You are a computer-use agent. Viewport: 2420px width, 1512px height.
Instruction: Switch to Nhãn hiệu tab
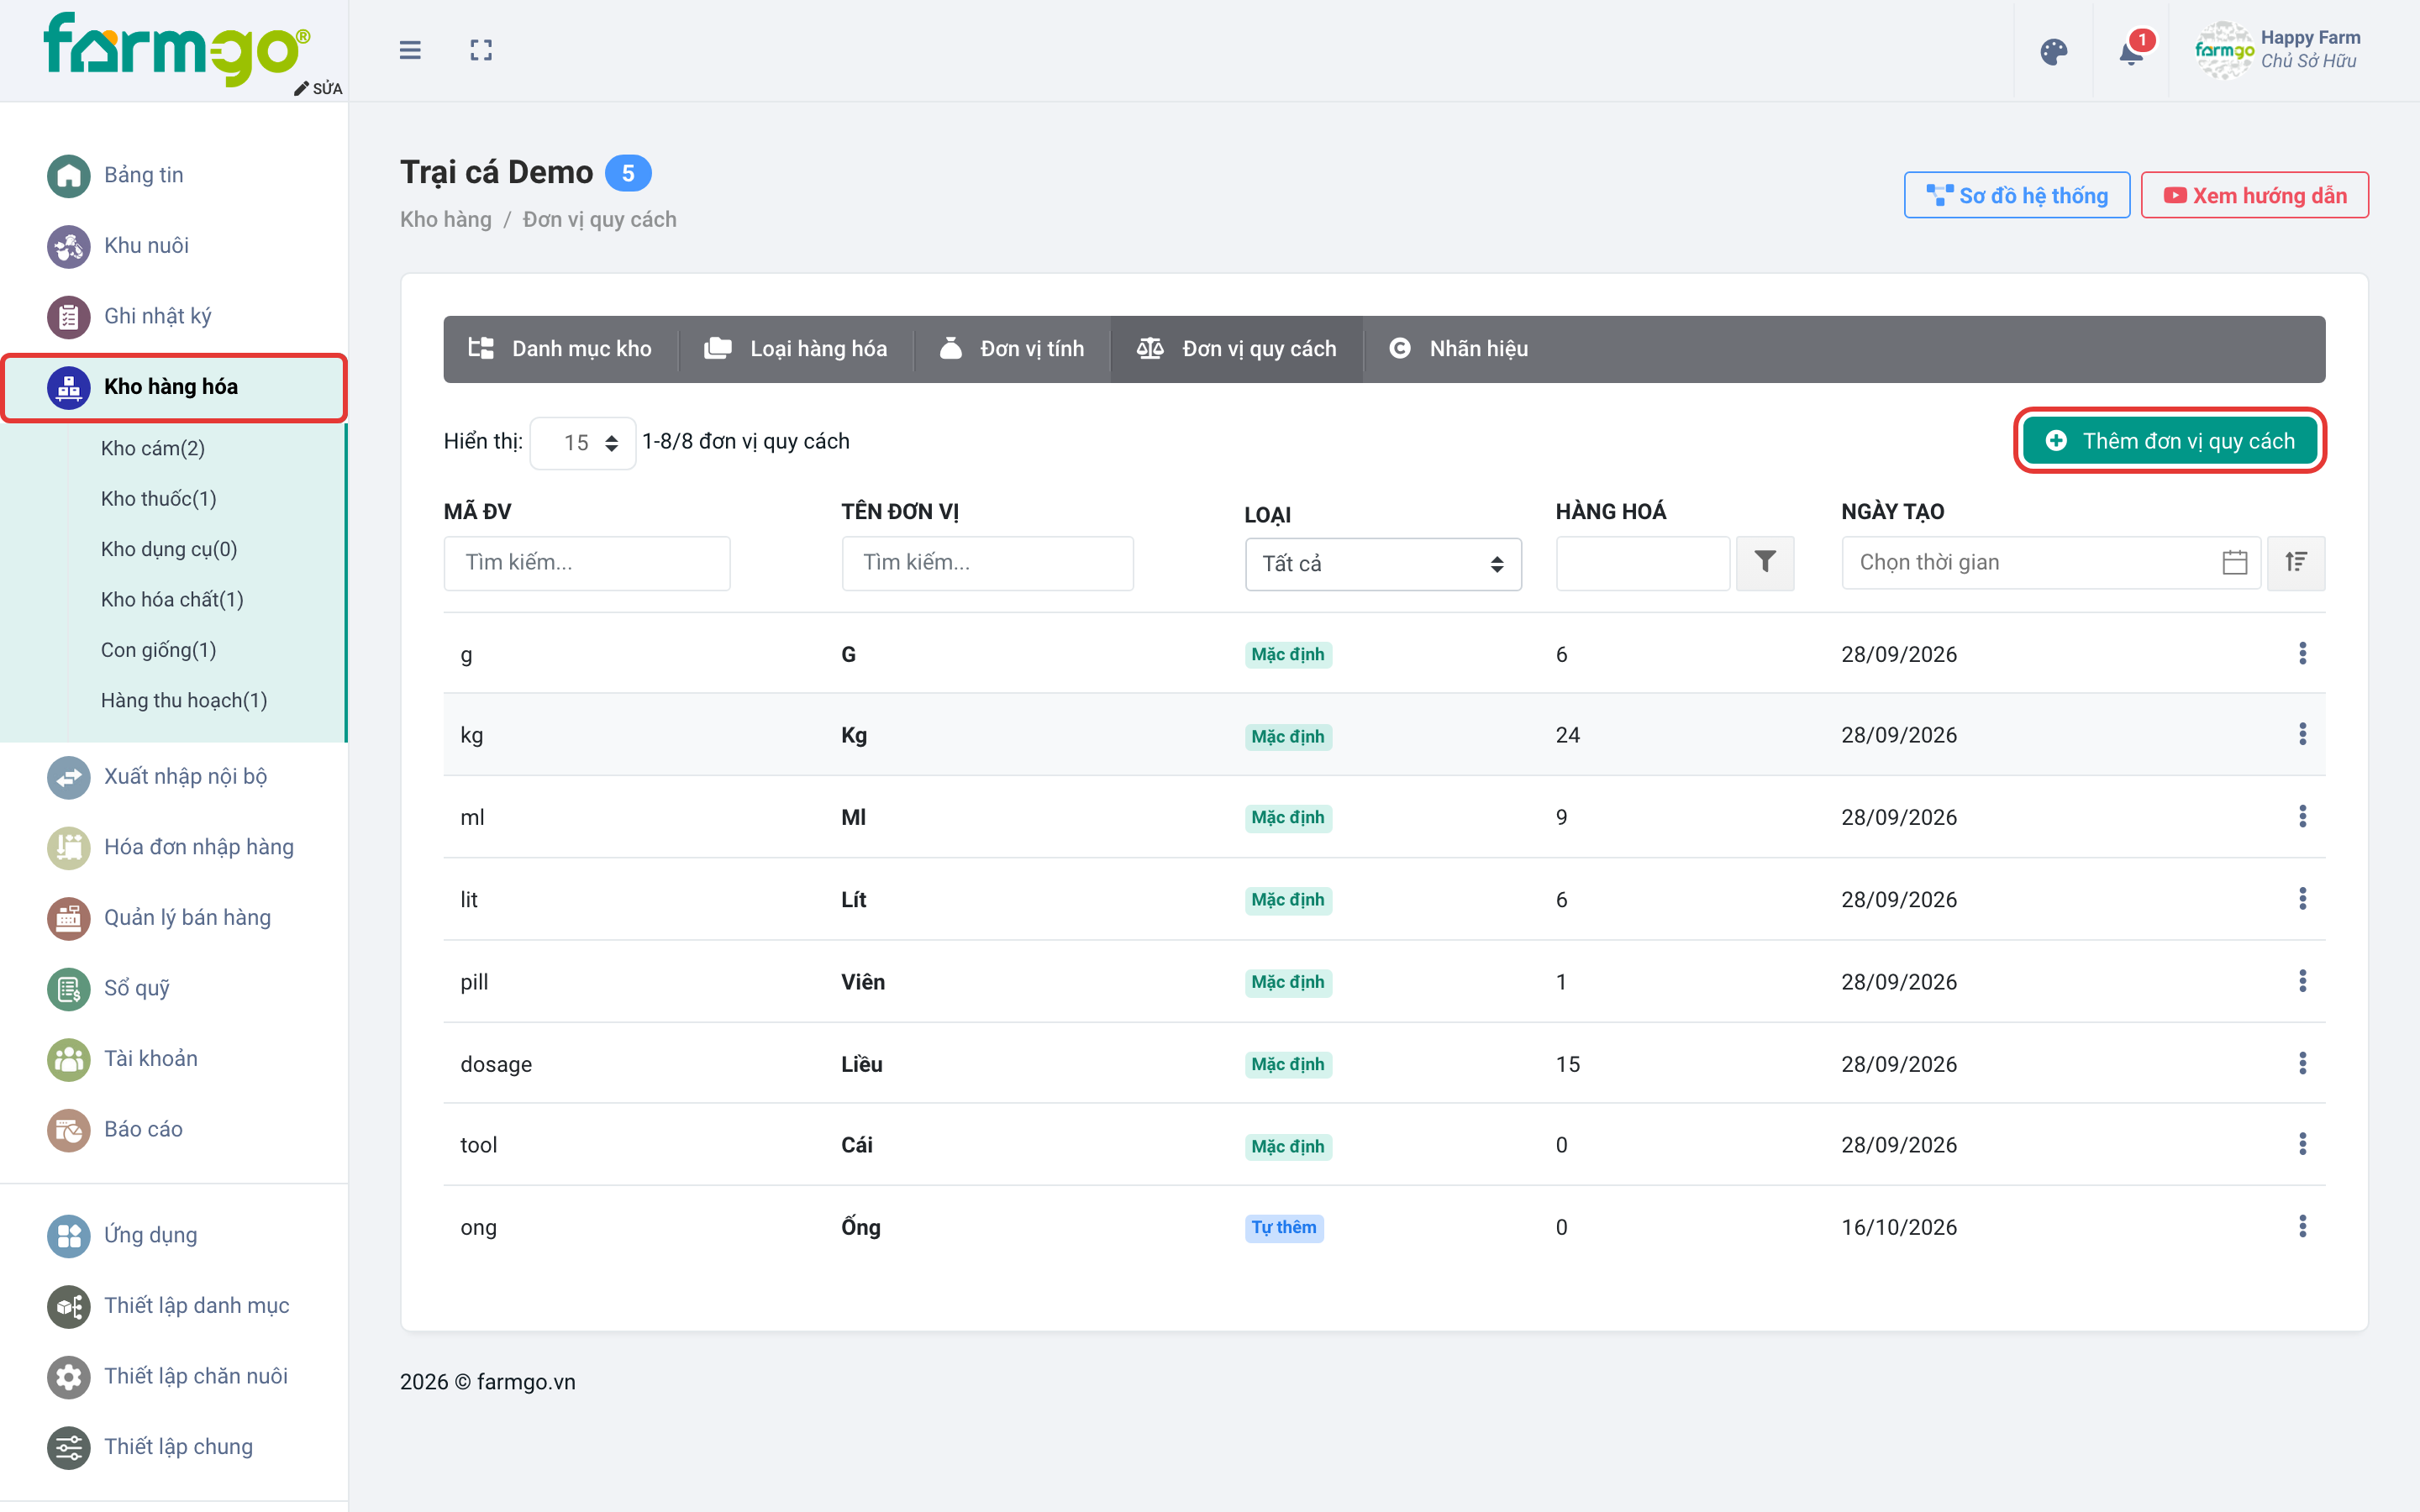[1458, 349]
